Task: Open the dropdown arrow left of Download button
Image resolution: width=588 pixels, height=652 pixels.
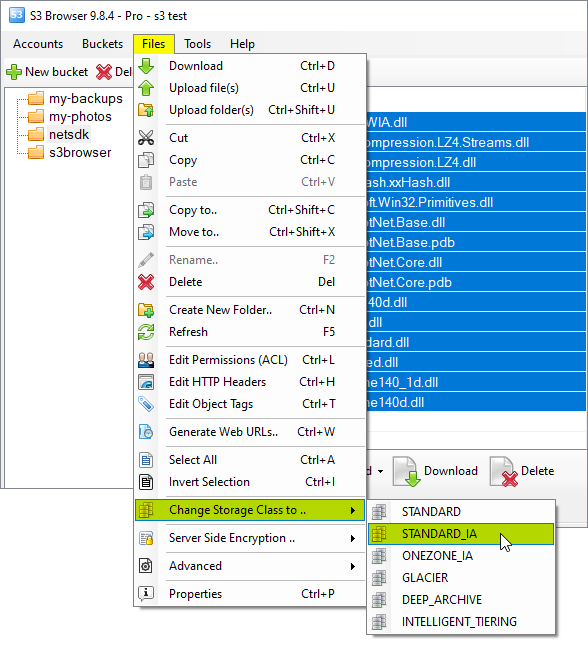Action: pyautogui.click(x=380, y=472)
